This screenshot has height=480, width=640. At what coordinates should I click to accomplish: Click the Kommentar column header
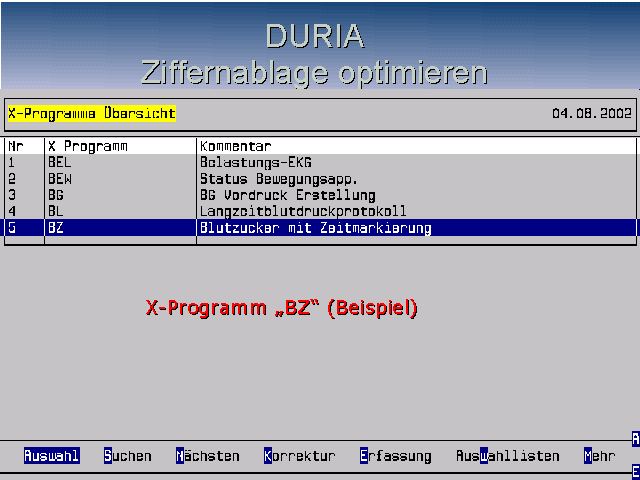(x=236, y=146)
